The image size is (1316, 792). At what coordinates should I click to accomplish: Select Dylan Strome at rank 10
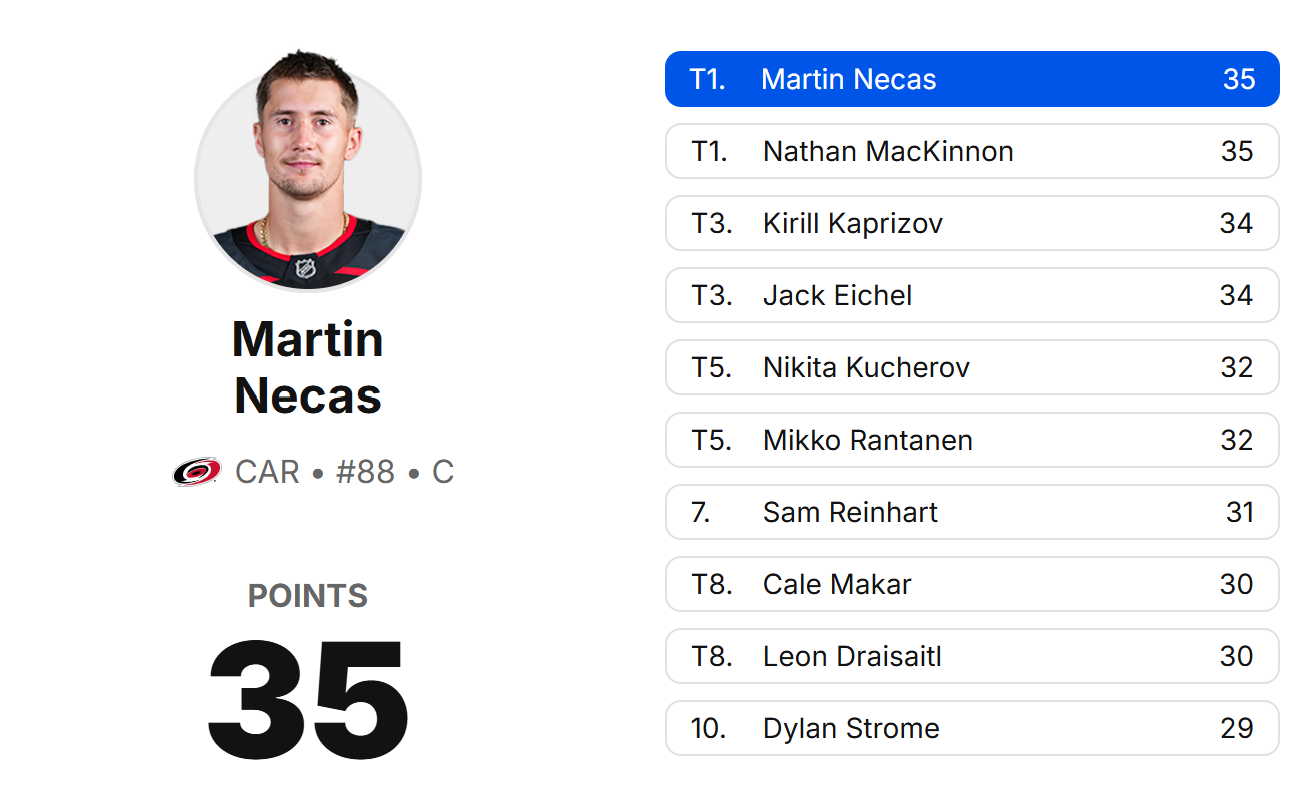click(x=972, y=728)
